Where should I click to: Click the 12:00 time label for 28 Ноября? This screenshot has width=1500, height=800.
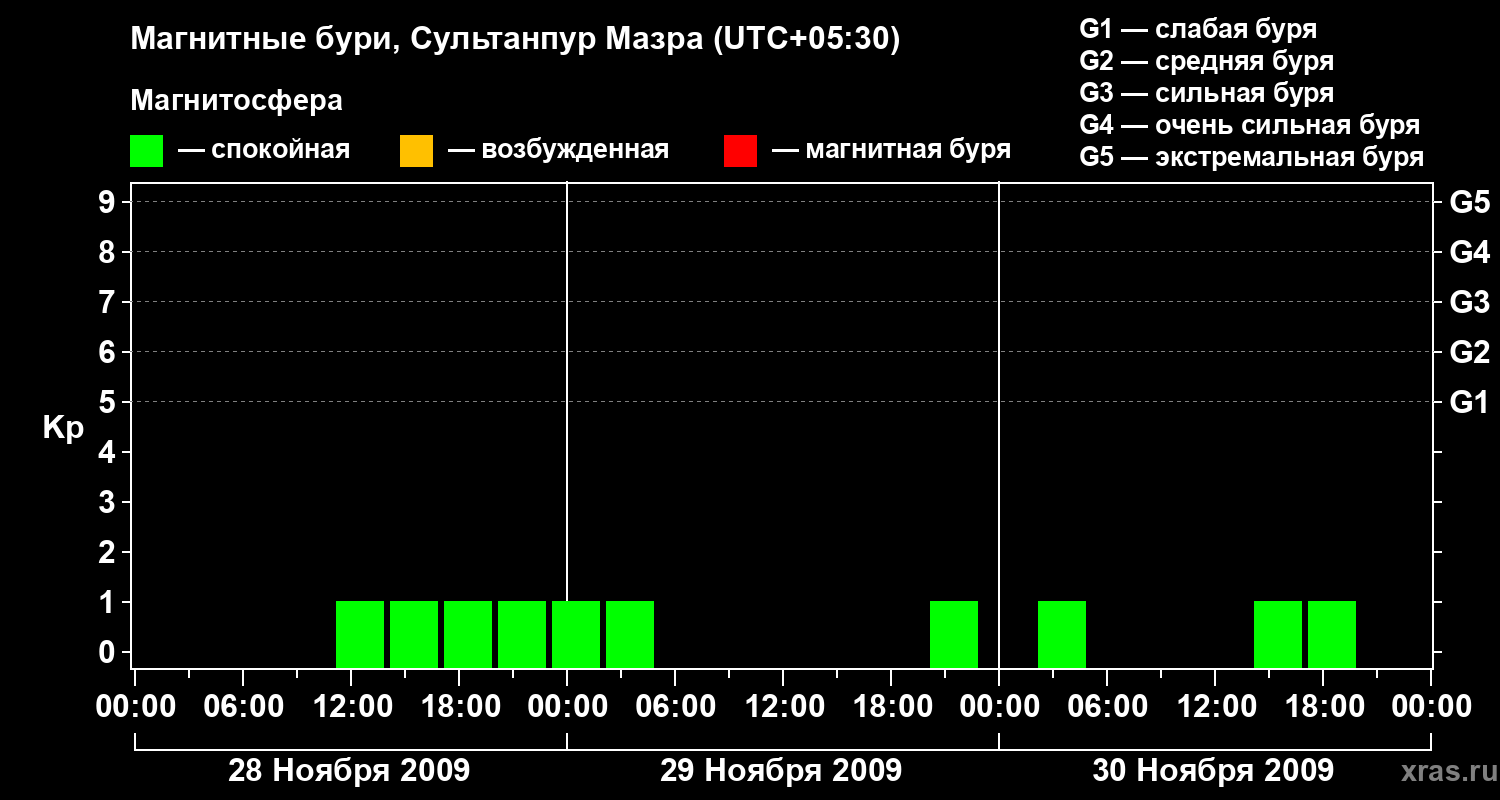[x=351, y=706]
